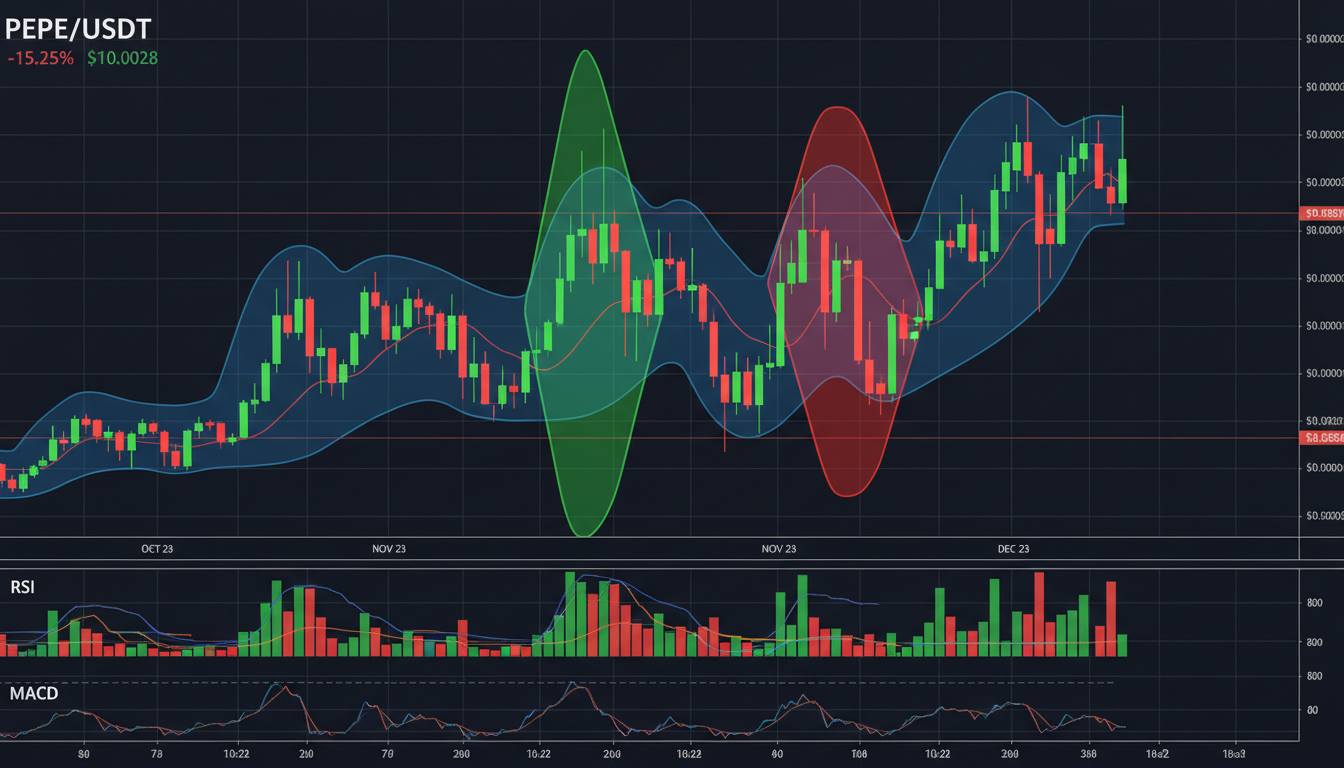Click the rightmost green bar in RSI panel

click(1122, 645)
